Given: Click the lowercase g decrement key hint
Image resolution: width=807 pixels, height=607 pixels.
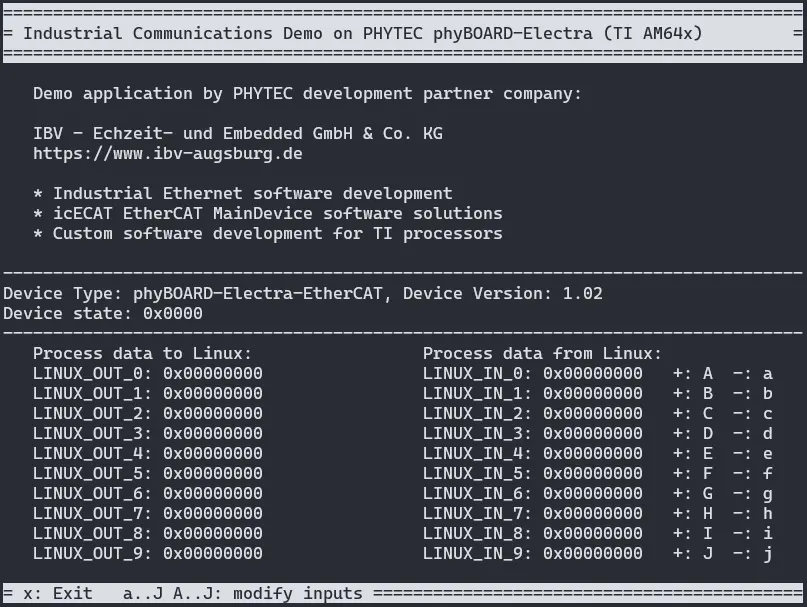Looking at the screenshot, I should [768, 493].
